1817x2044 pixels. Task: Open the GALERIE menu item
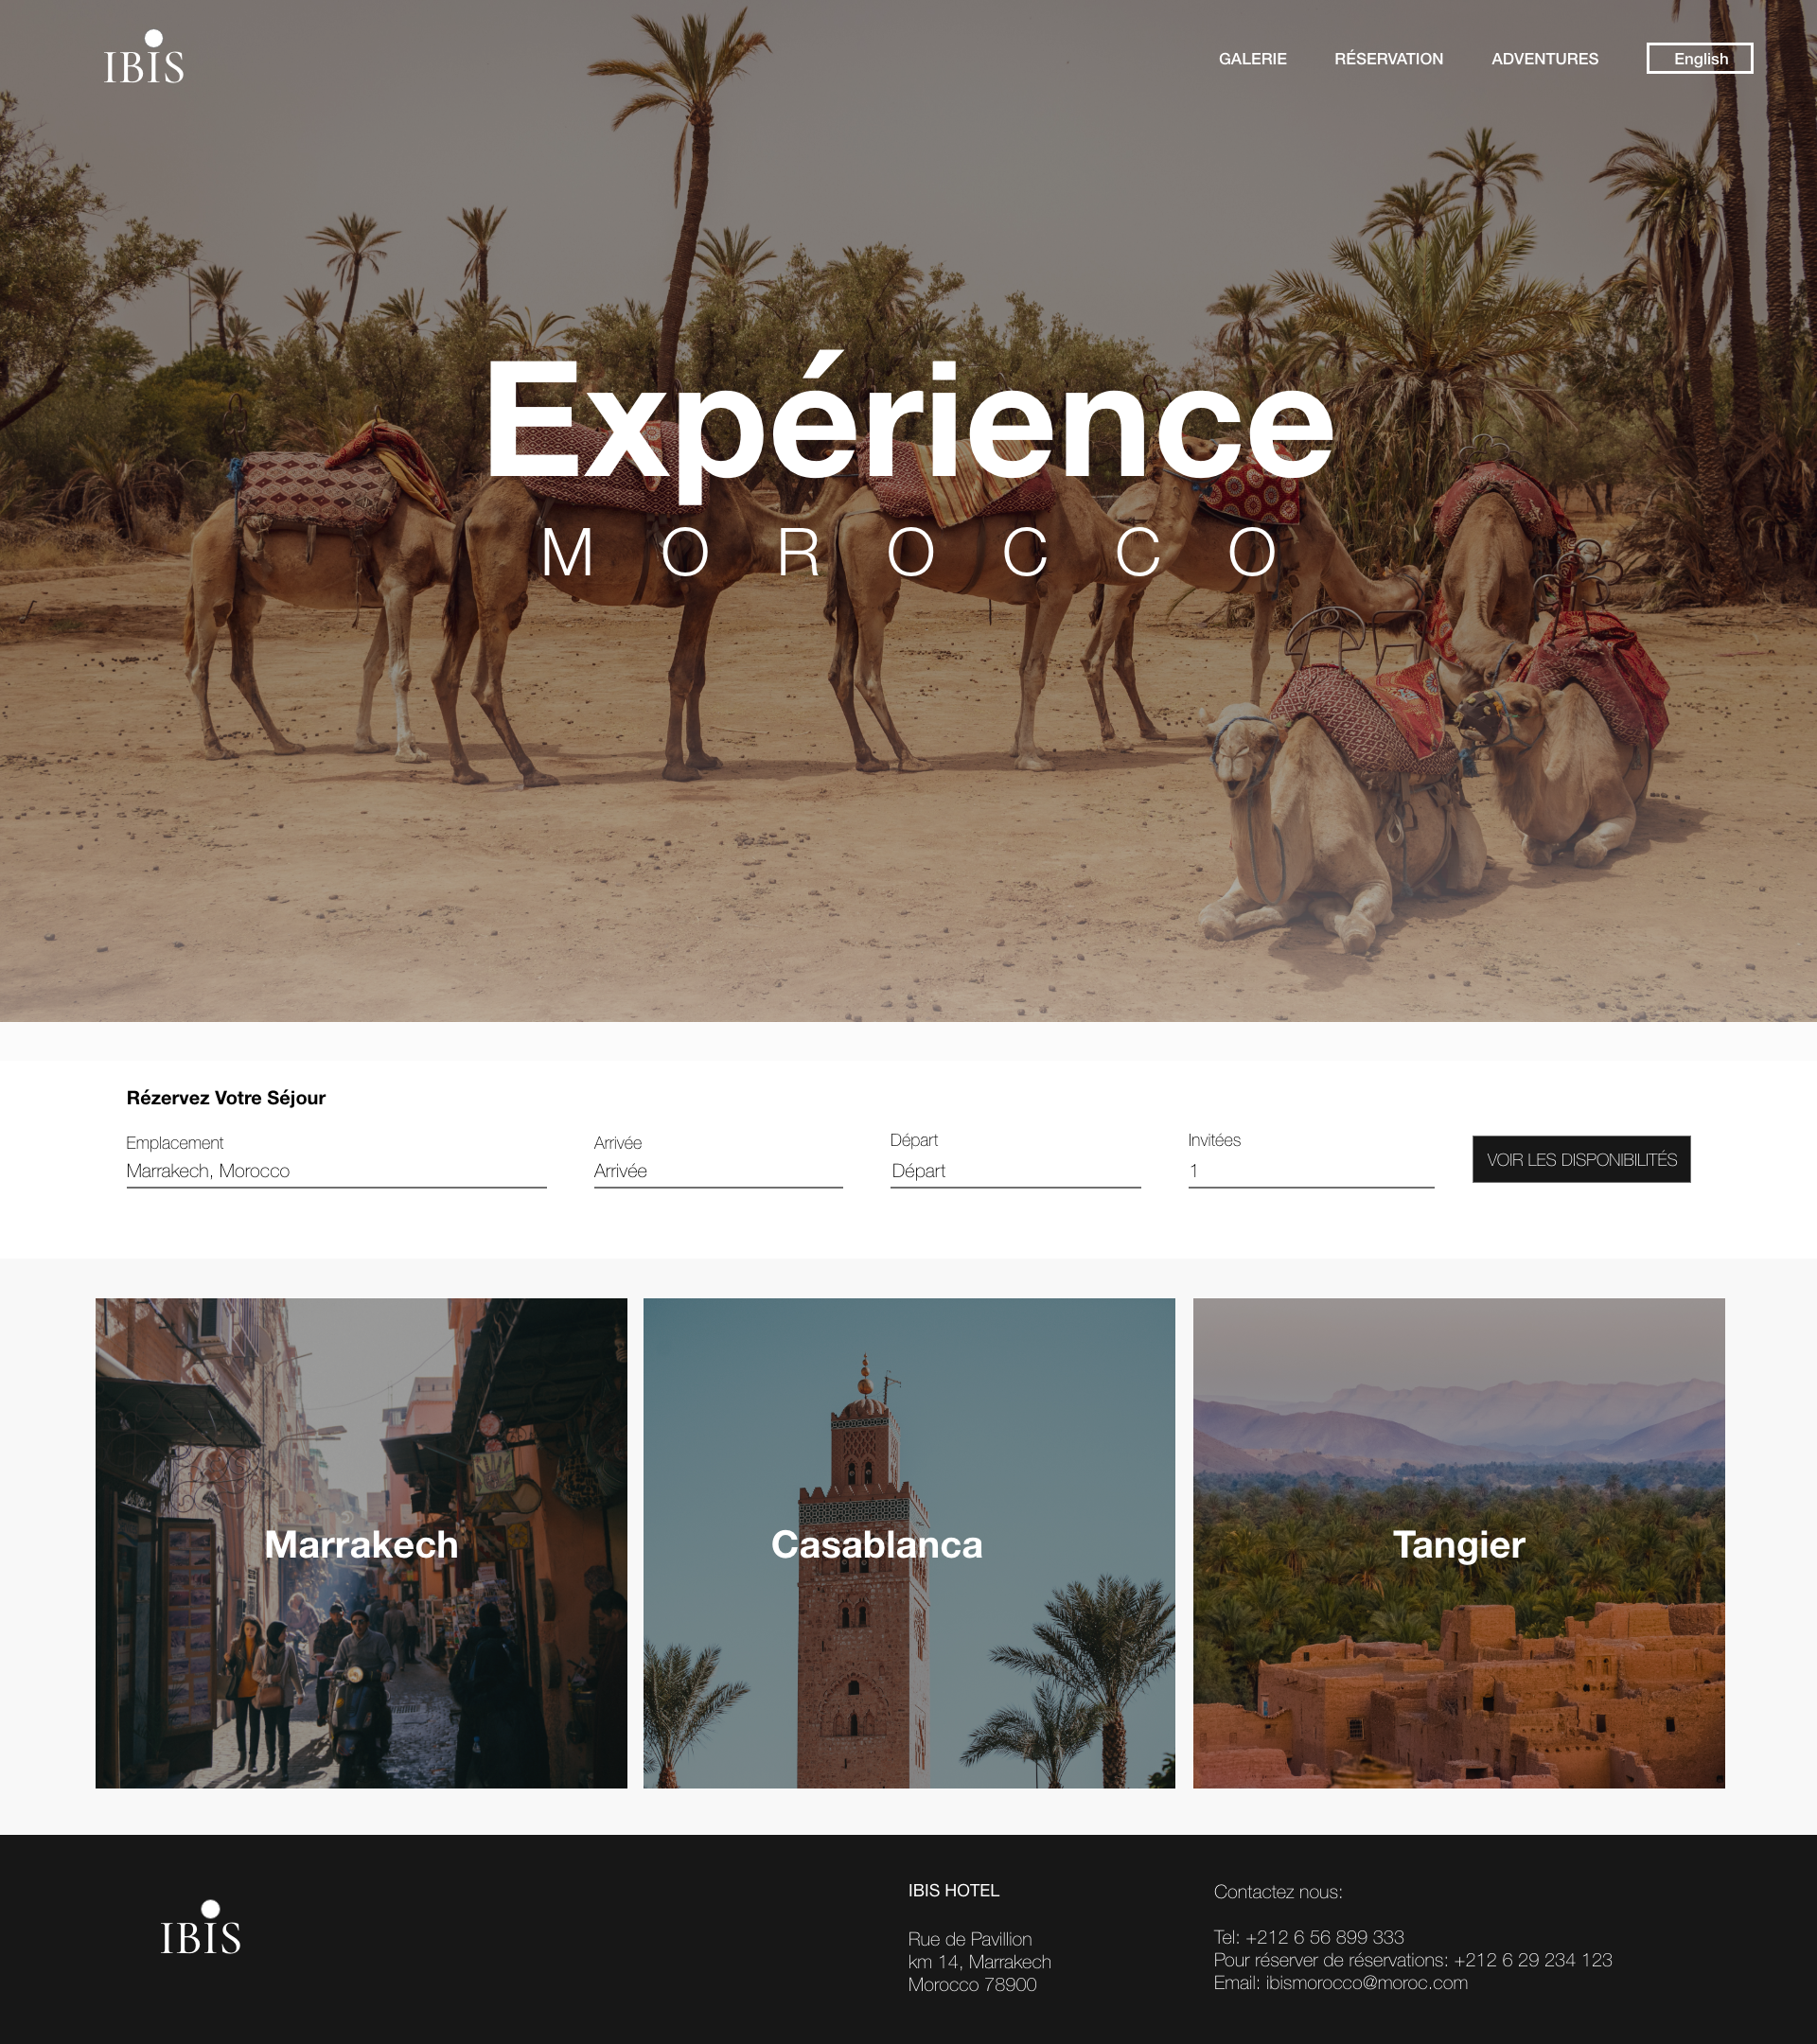[1252, 59]
